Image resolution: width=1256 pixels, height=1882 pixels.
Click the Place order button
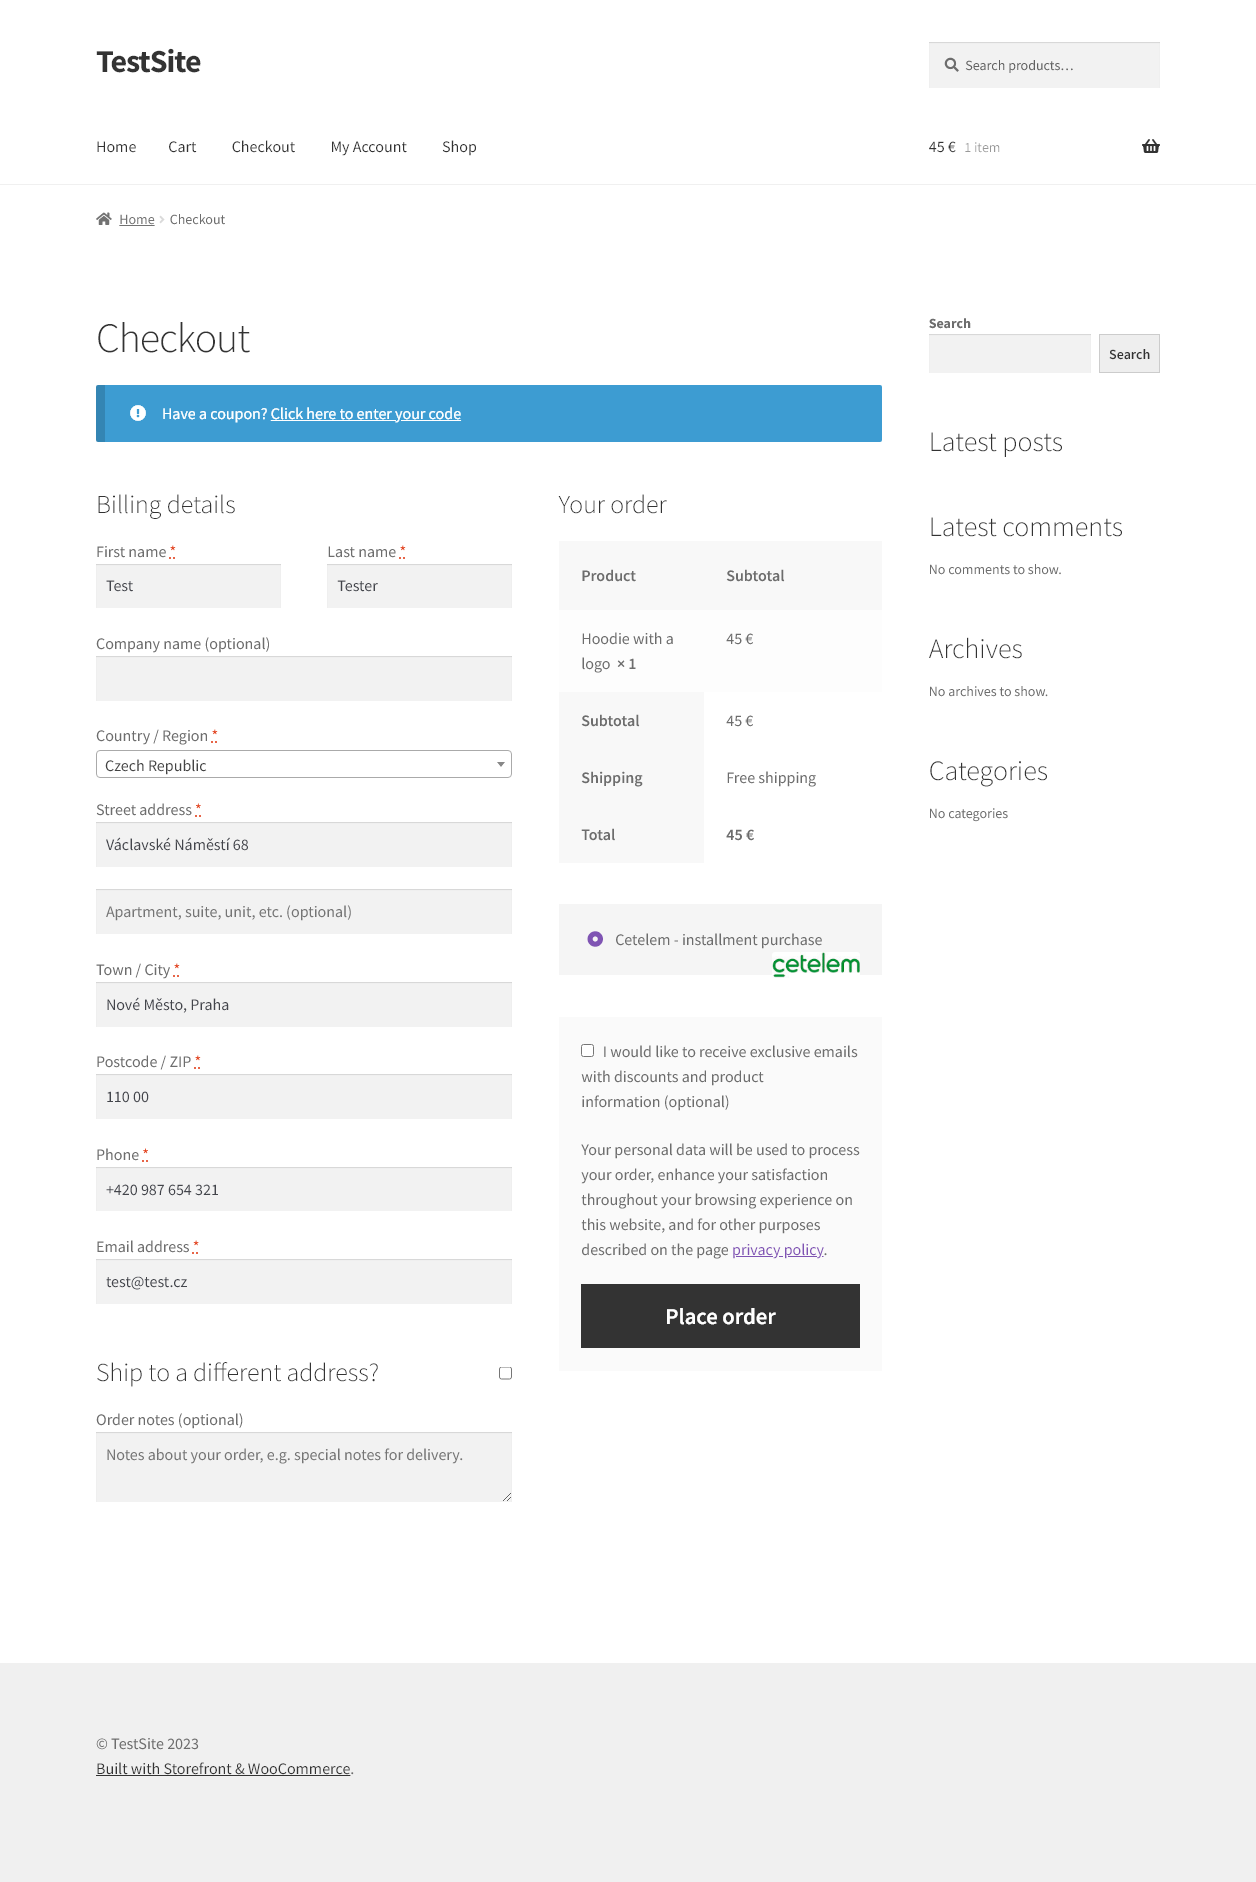coord(720,1316)
